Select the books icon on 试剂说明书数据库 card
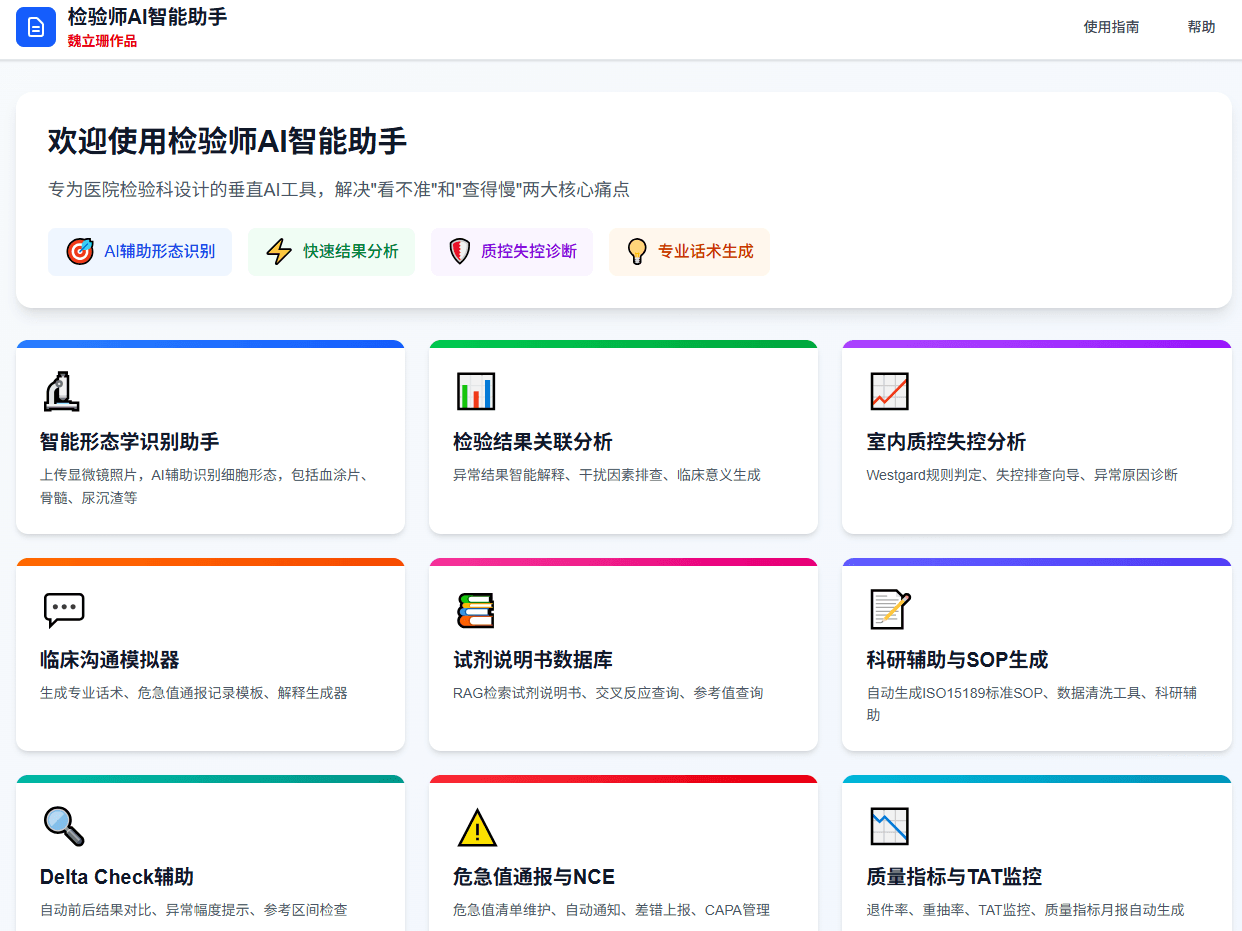 [x=478, y=609]
